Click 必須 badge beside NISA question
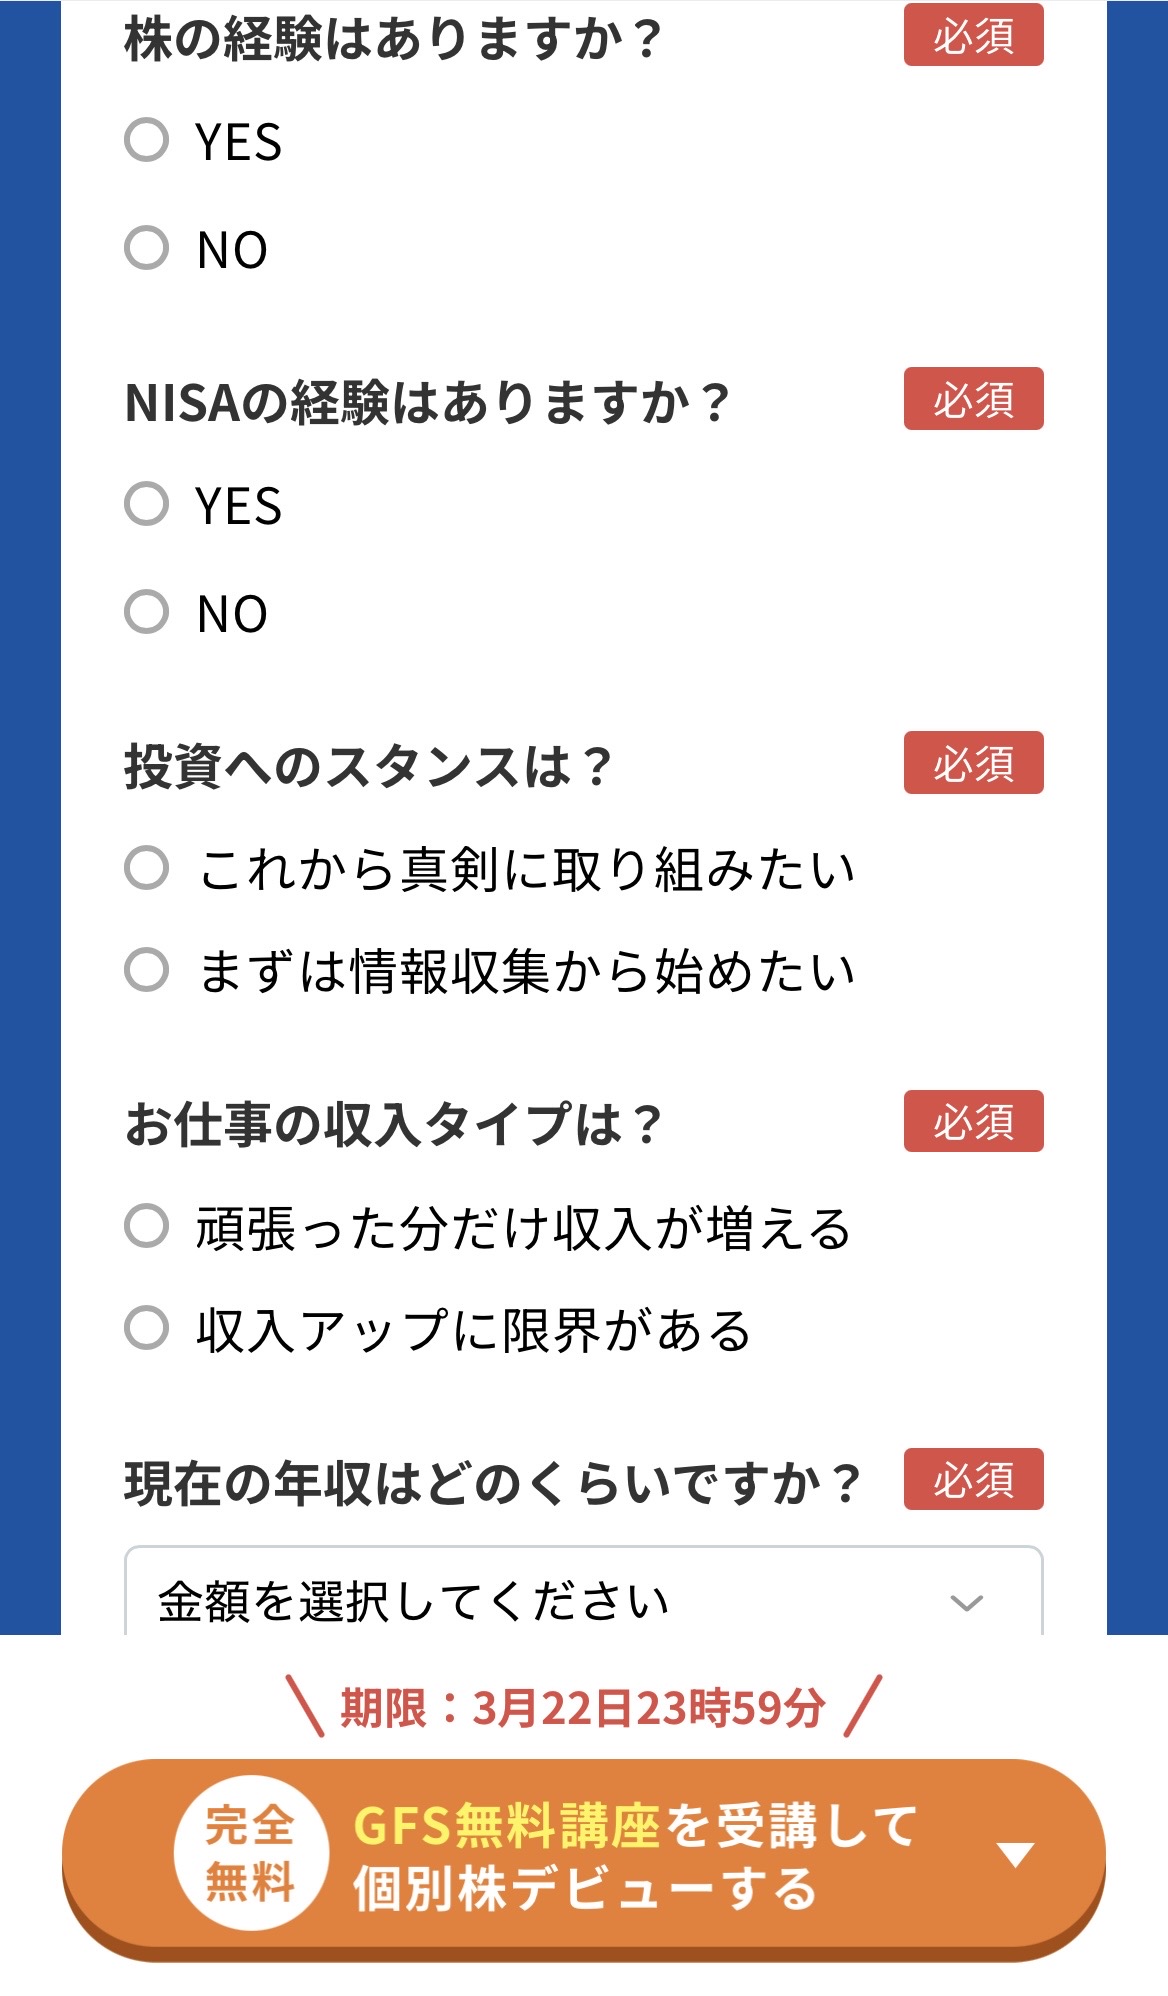The image size is (1168, 1996). pyautogui.click(x=973, y=400)
